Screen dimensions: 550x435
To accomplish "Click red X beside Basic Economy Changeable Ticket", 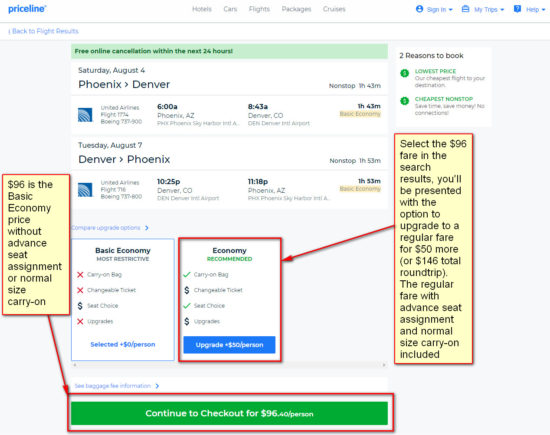I will (x=80, y=290).
